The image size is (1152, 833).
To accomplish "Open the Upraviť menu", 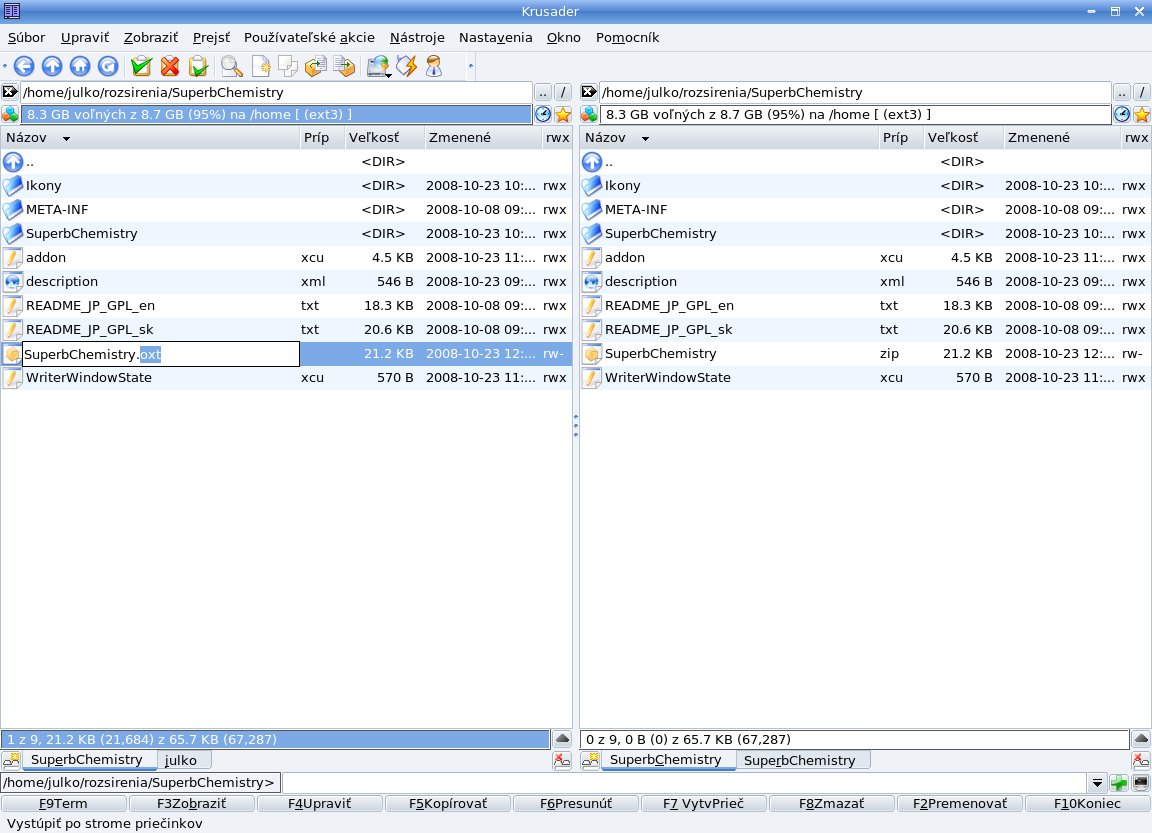I will pos(84,37).
